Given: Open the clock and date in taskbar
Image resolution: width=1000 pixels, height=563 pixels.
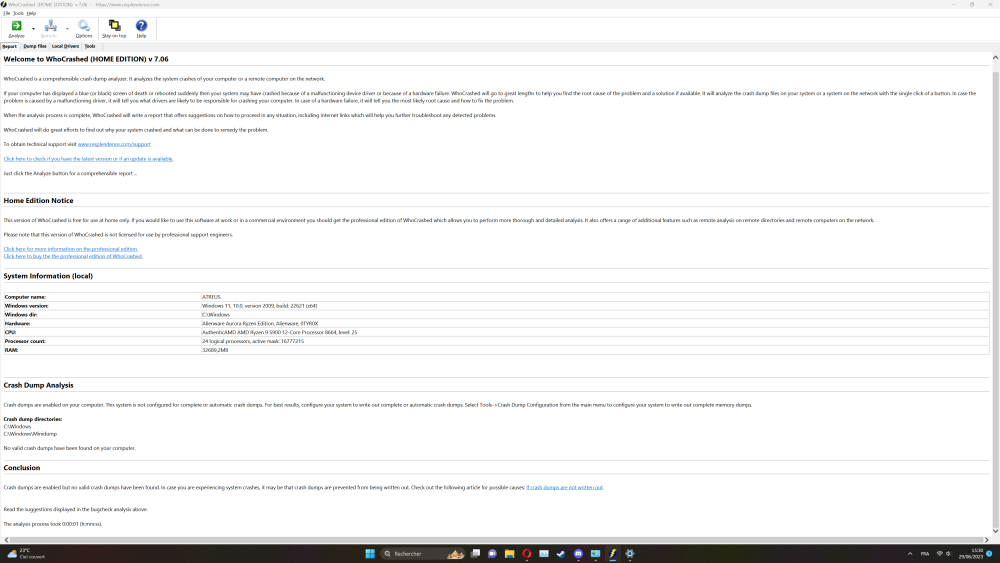Looking at the screenshot, I should (971, 553).
